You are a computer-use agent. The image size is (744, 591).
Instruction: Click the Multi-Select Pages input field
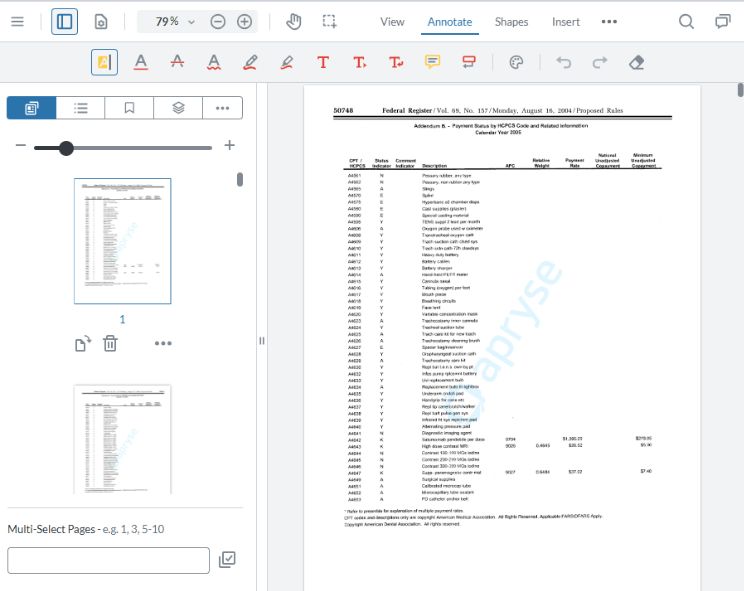108,560
